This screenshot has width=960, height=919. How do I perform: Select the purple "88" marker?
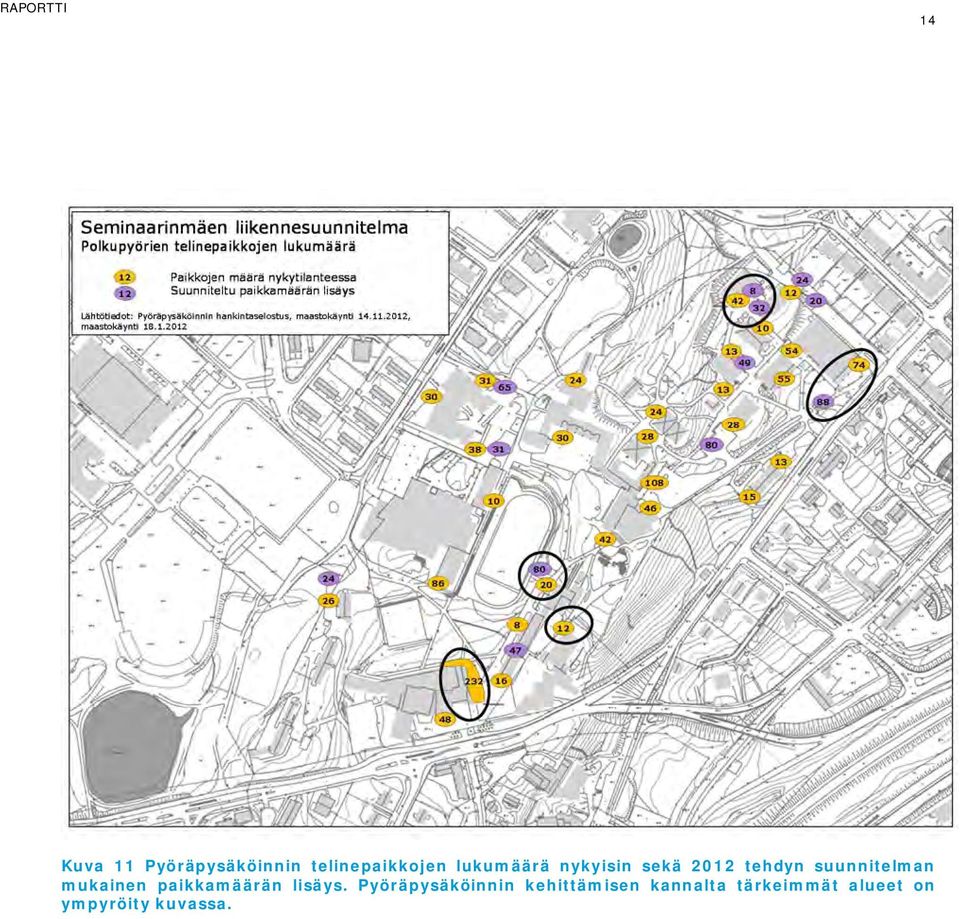point(823,402)
